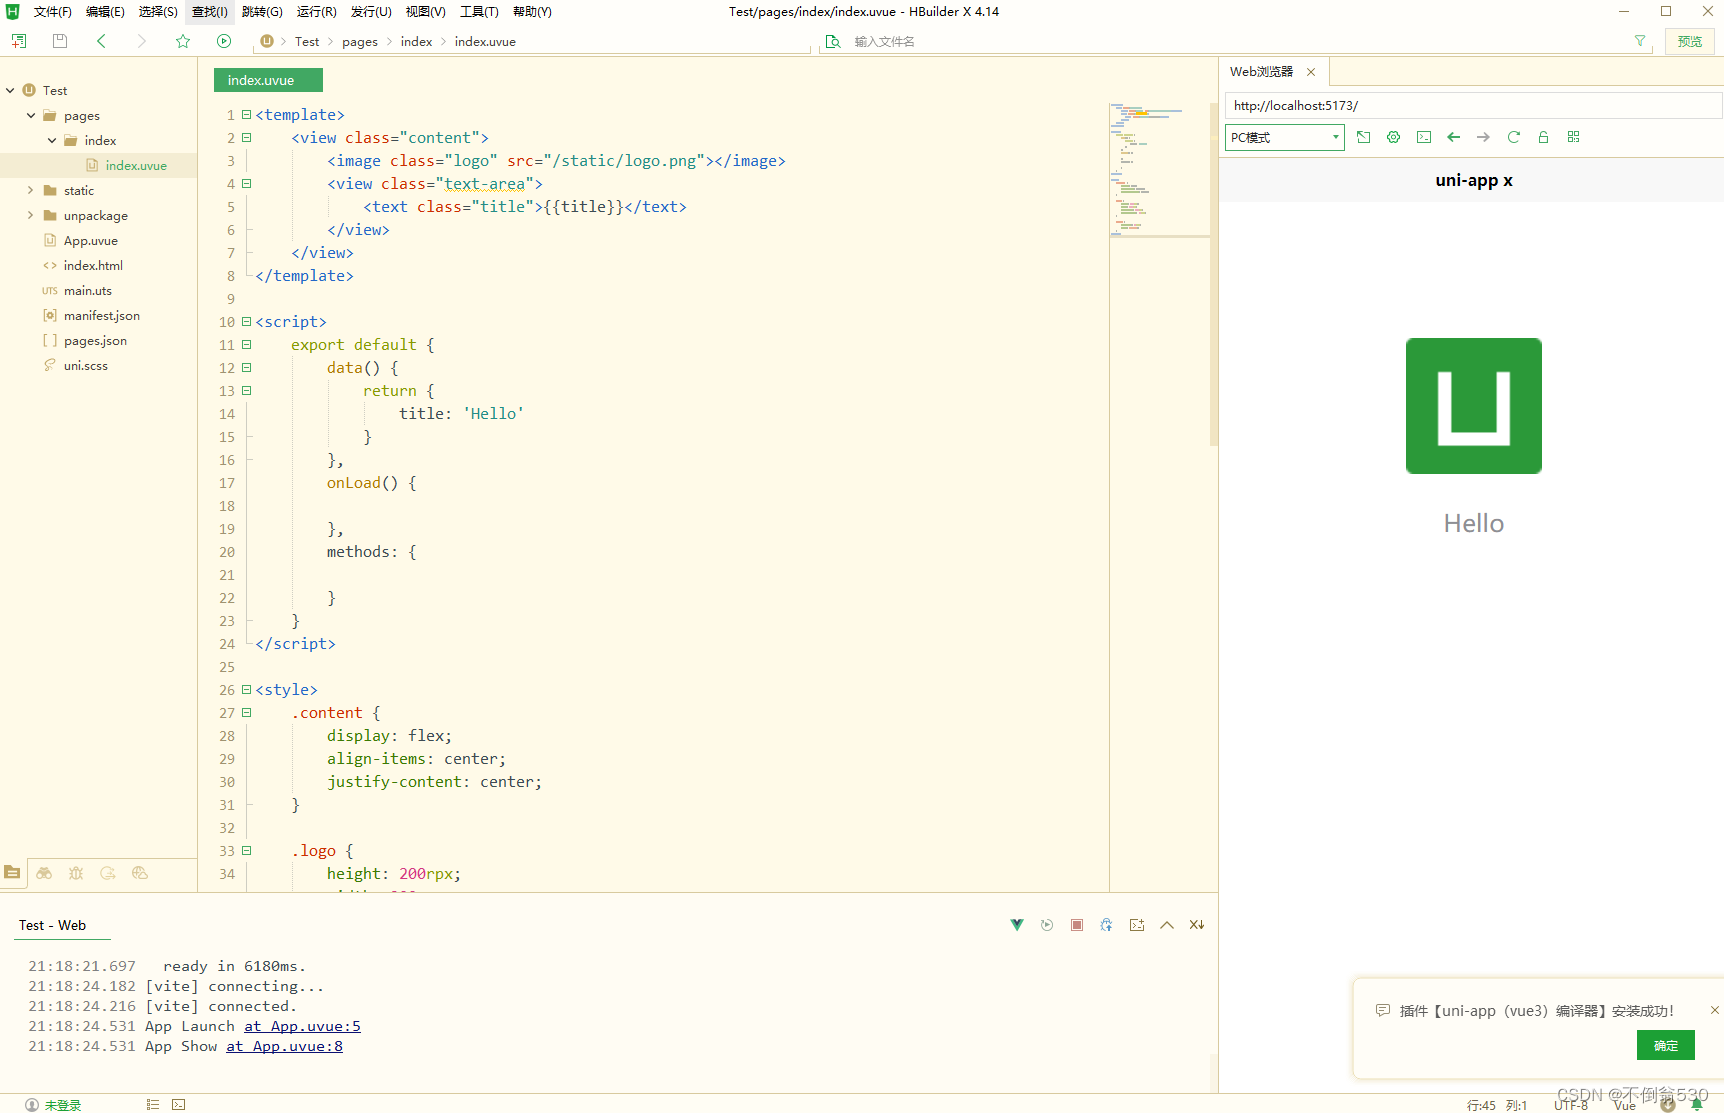1724x1113 pixels.
Task: Click the Vue icon in the console toolbar
Action: (1017, 925)
